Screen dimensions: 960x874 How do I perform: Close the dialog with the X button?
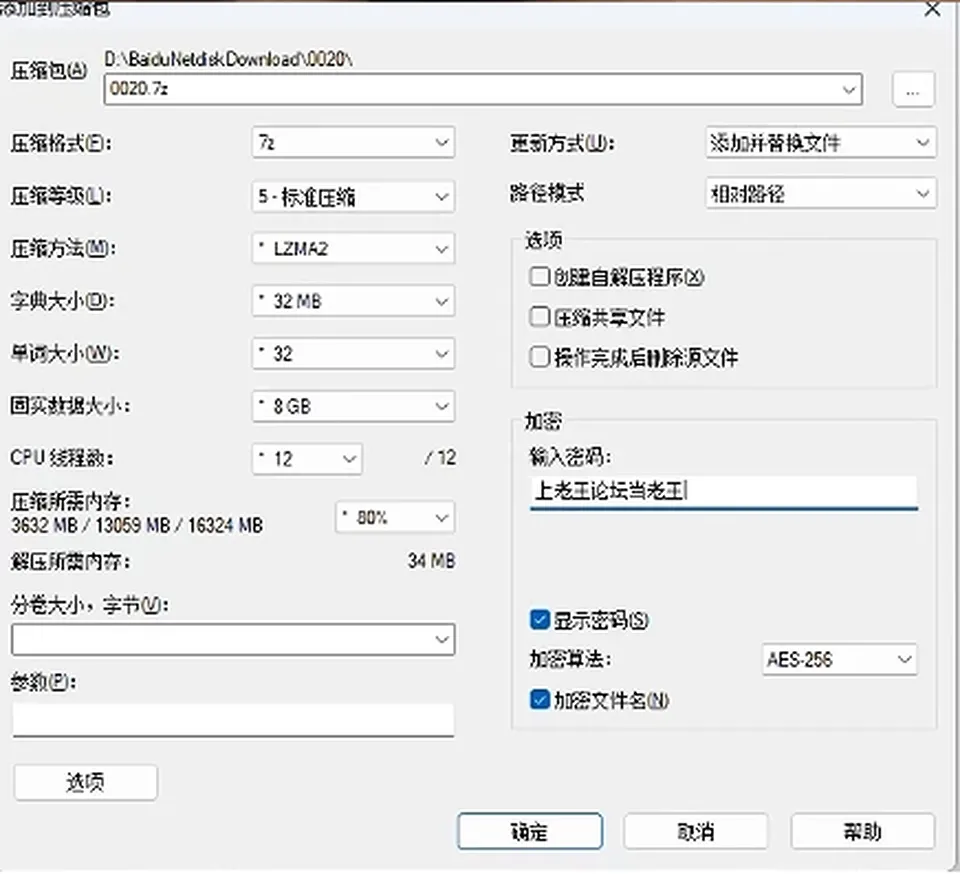(932, 9)
